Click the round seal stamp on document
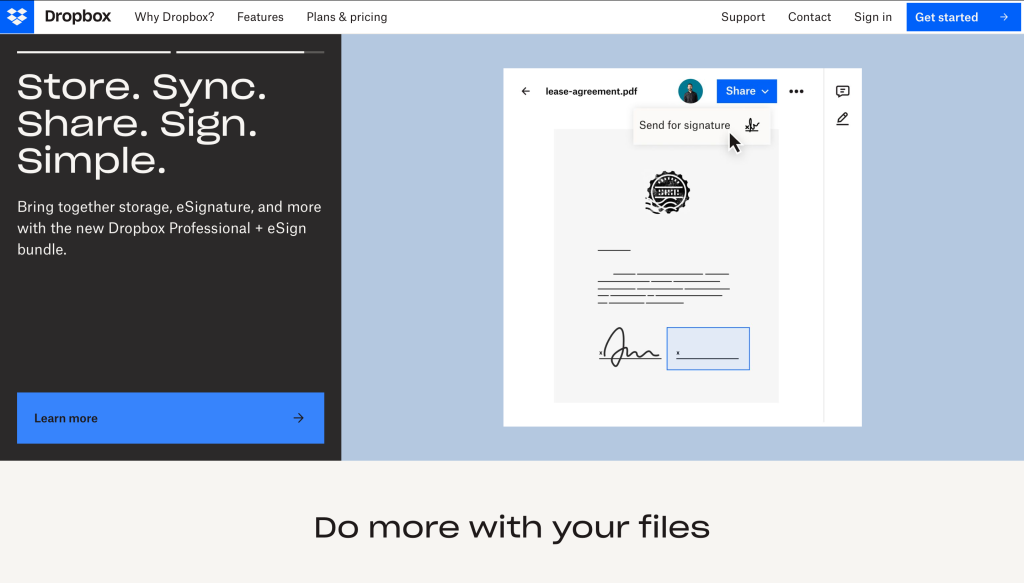The height and width of the screenshot is (583, 1024). point(667,193)
